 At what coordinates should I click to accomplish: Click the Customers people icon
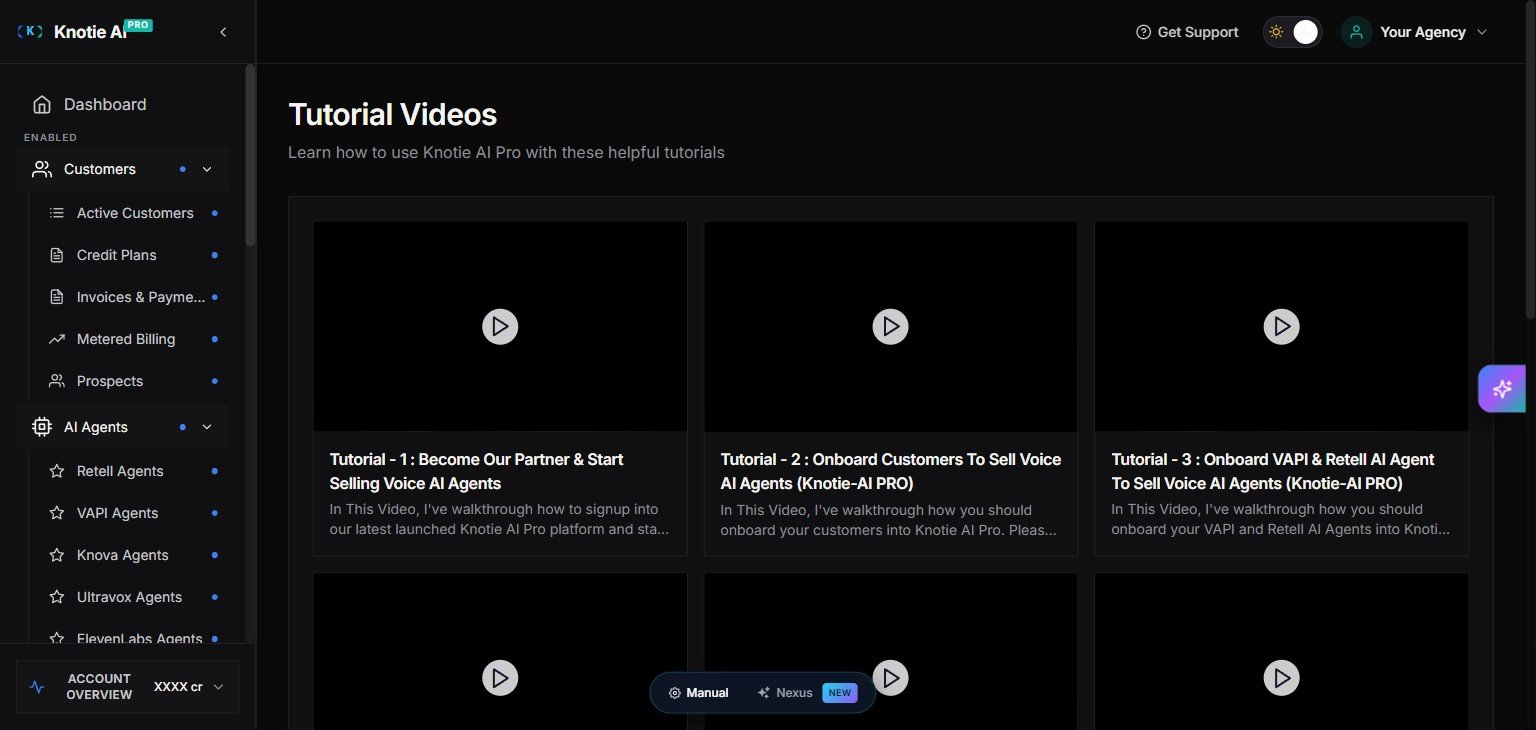42,169
